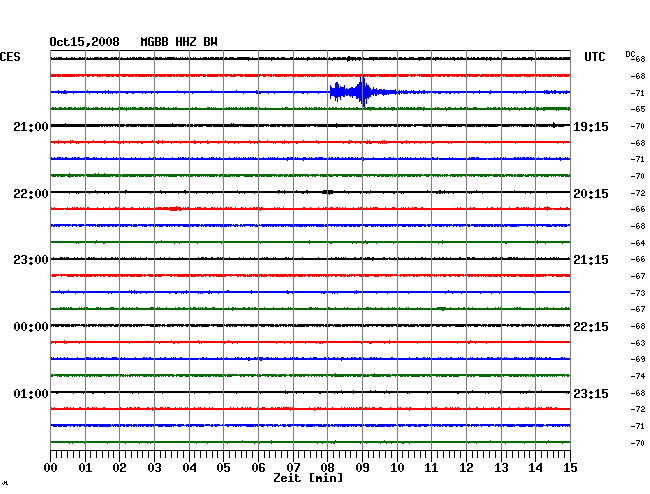650x494 pixels.
Task: Click minute label 05 on time axis
Action: pos(223,467)
